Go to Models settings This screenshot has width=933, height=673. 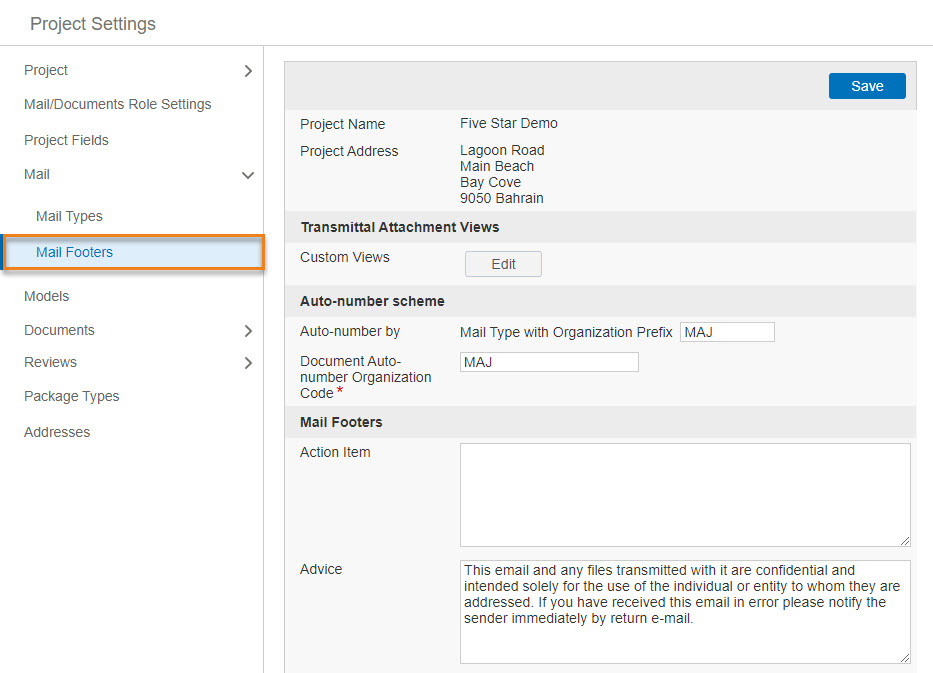[46, 296]
